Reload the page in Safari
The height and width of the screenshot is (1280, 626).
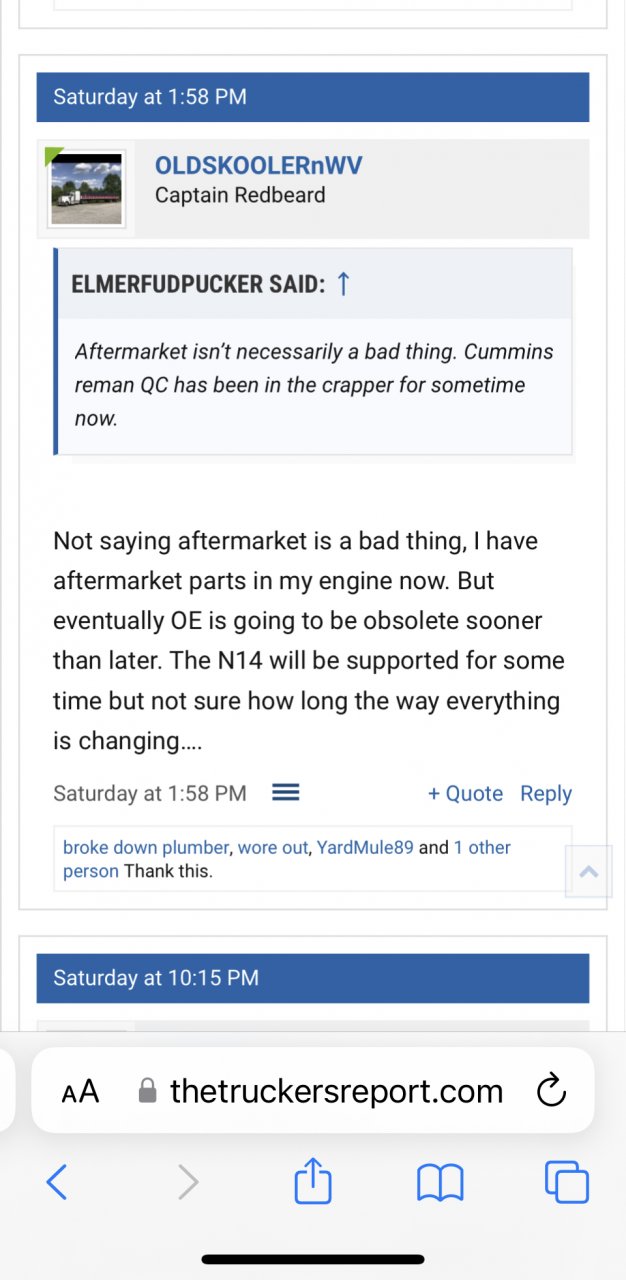pos(551,1091)
